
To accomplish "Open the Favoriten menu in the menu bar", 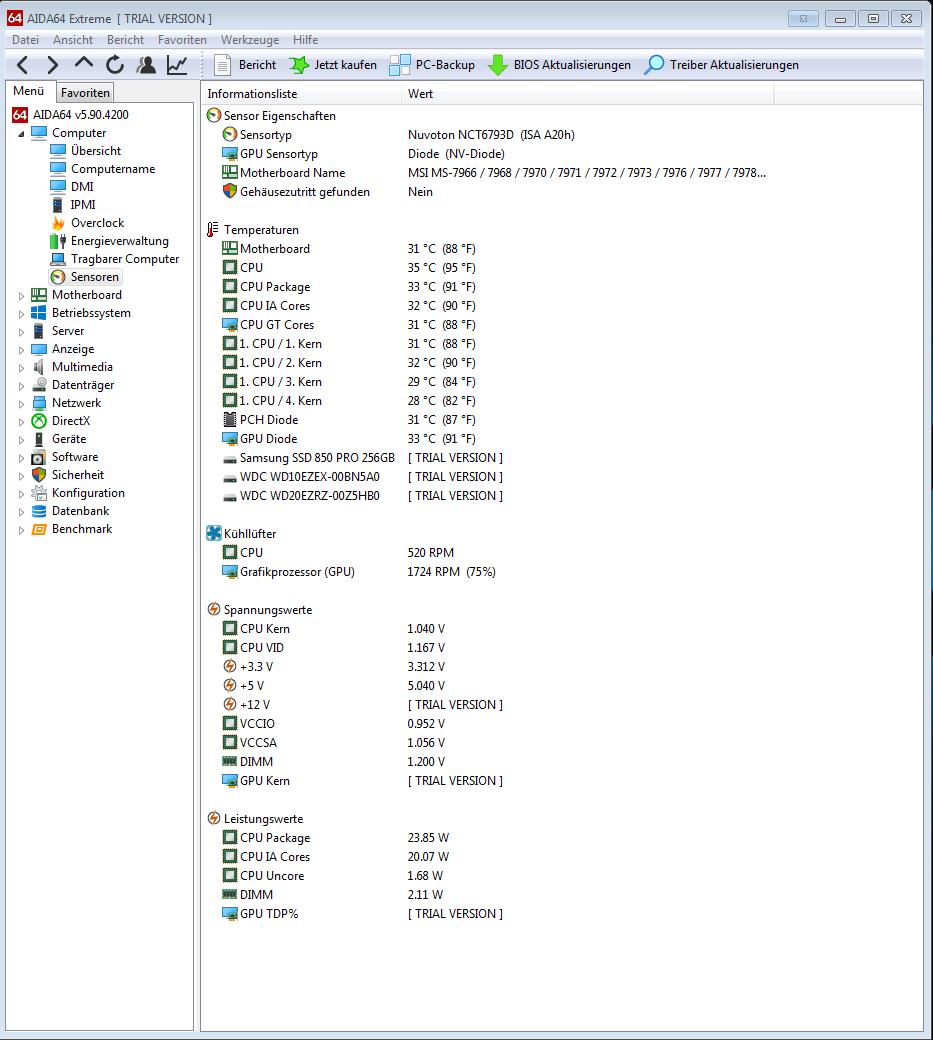I will [182, 40].
